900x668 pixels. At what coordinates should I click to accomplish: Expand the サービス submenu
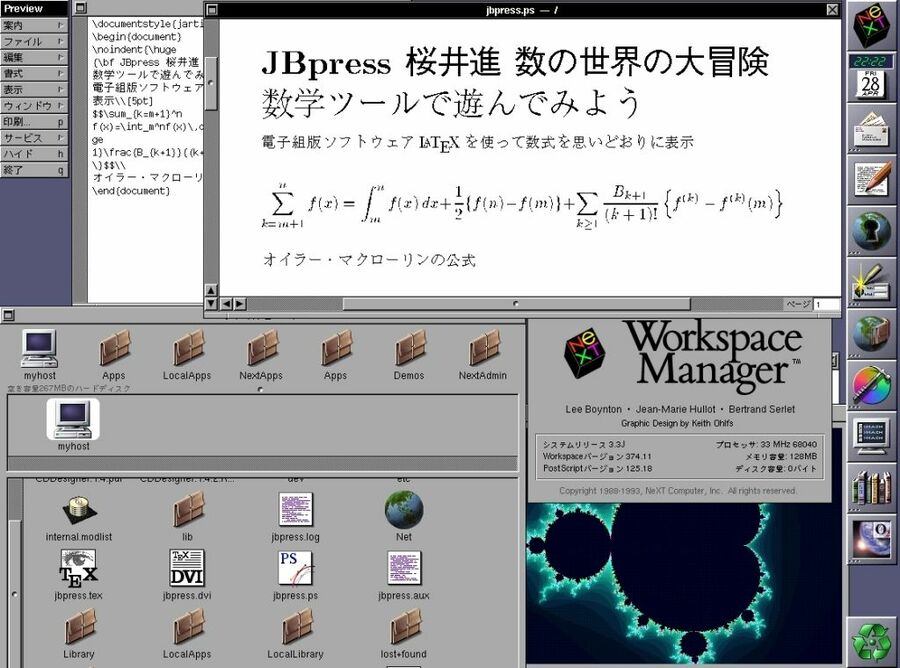(35, 138)
